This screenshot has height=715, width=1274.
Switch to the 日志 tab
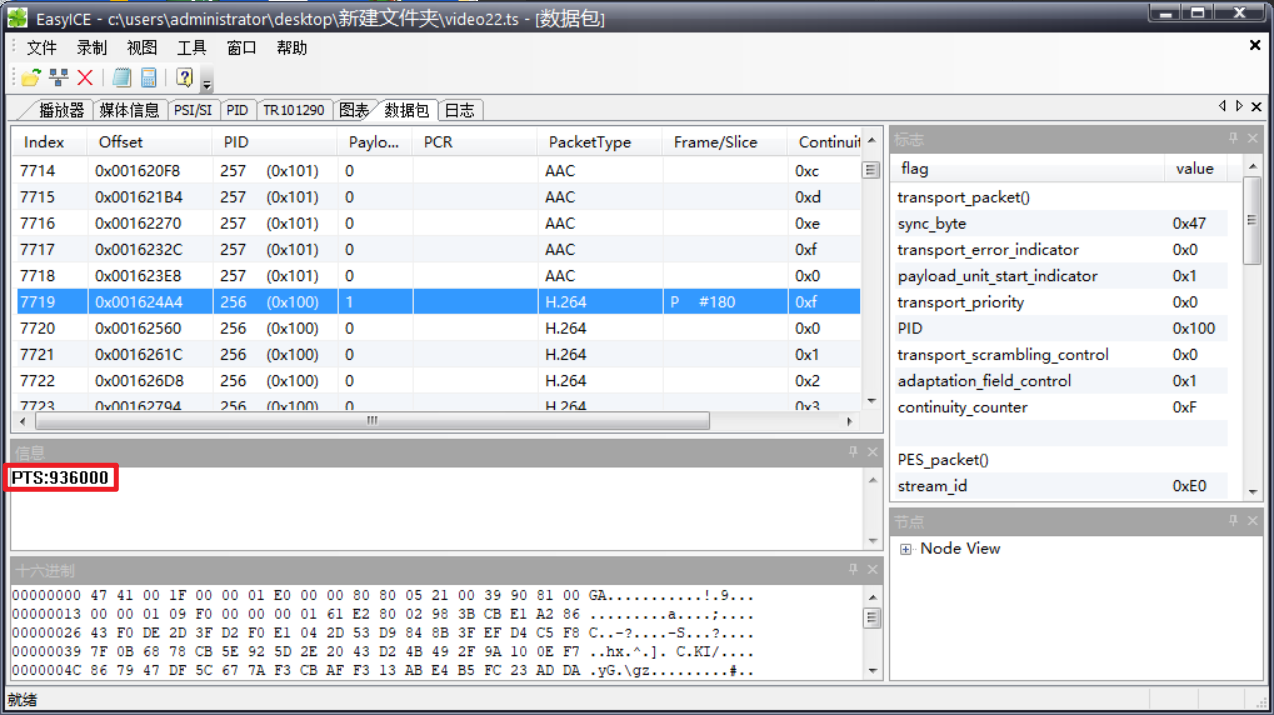459,110
